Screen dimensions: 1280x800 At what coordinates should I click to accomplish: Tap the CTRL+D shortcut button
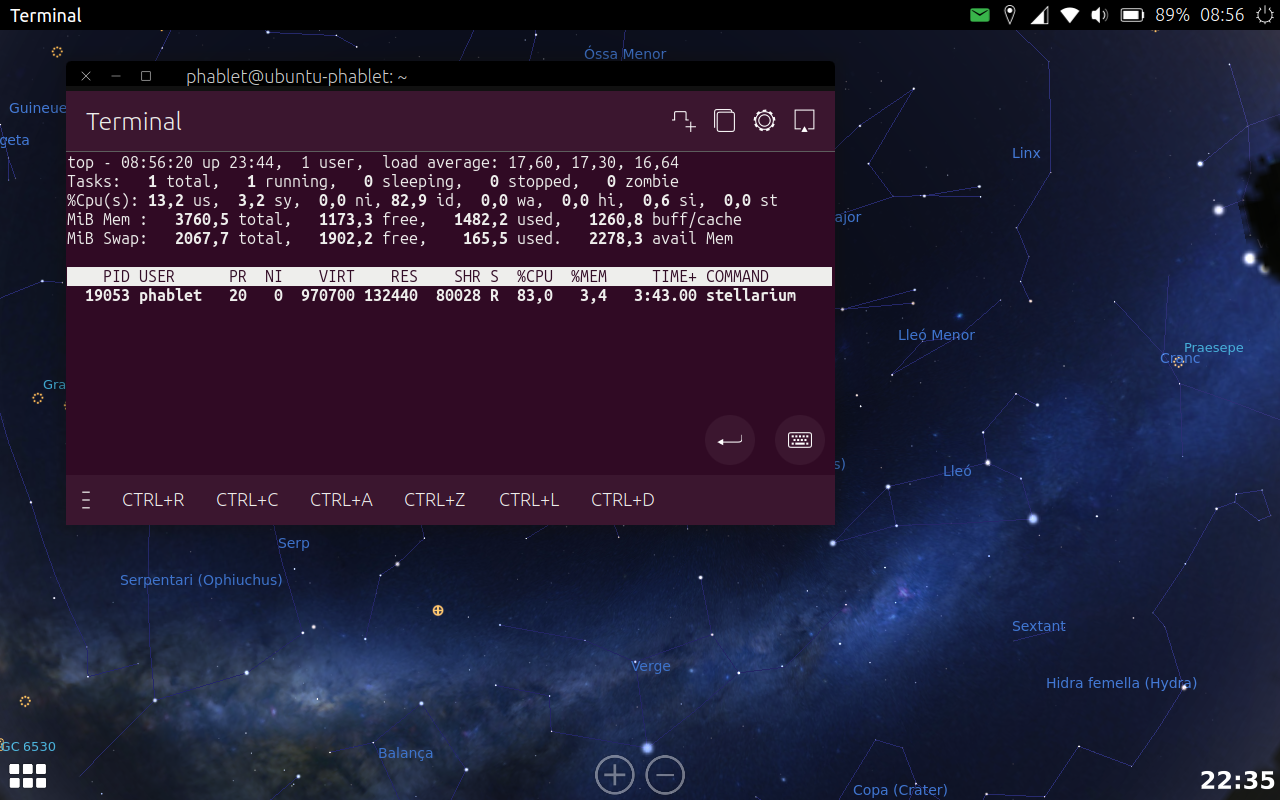click(x=623, y=500)
